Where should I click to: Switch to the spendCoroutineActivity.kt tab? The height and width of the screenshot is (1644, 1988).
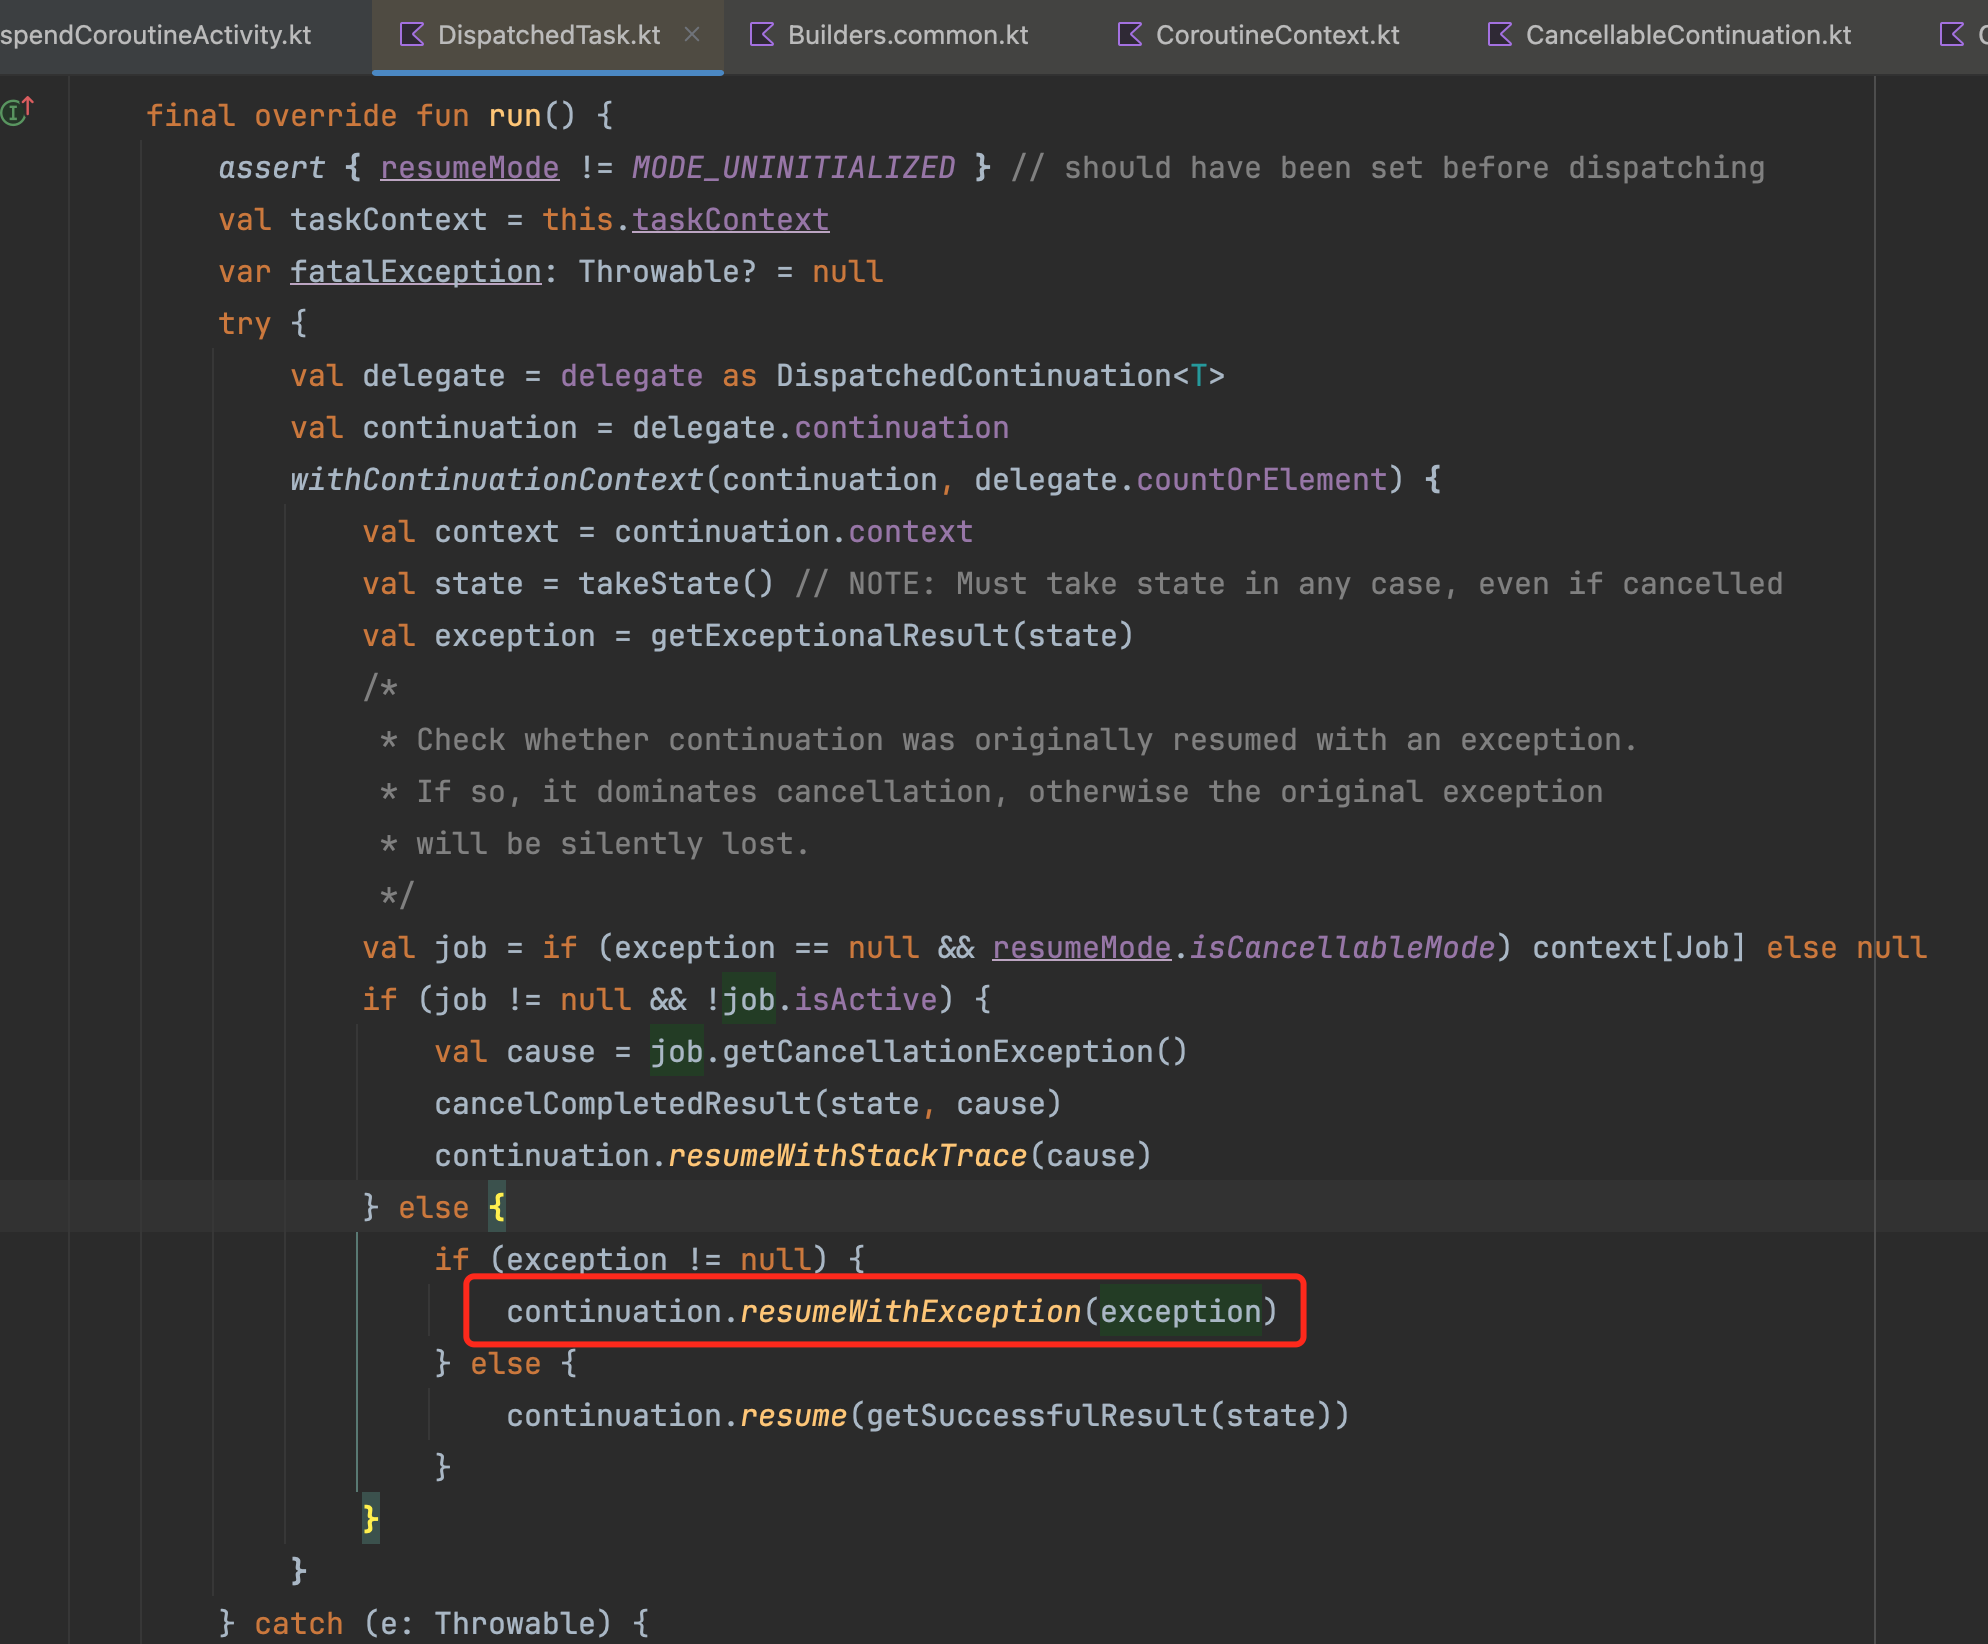pos(155,35)
